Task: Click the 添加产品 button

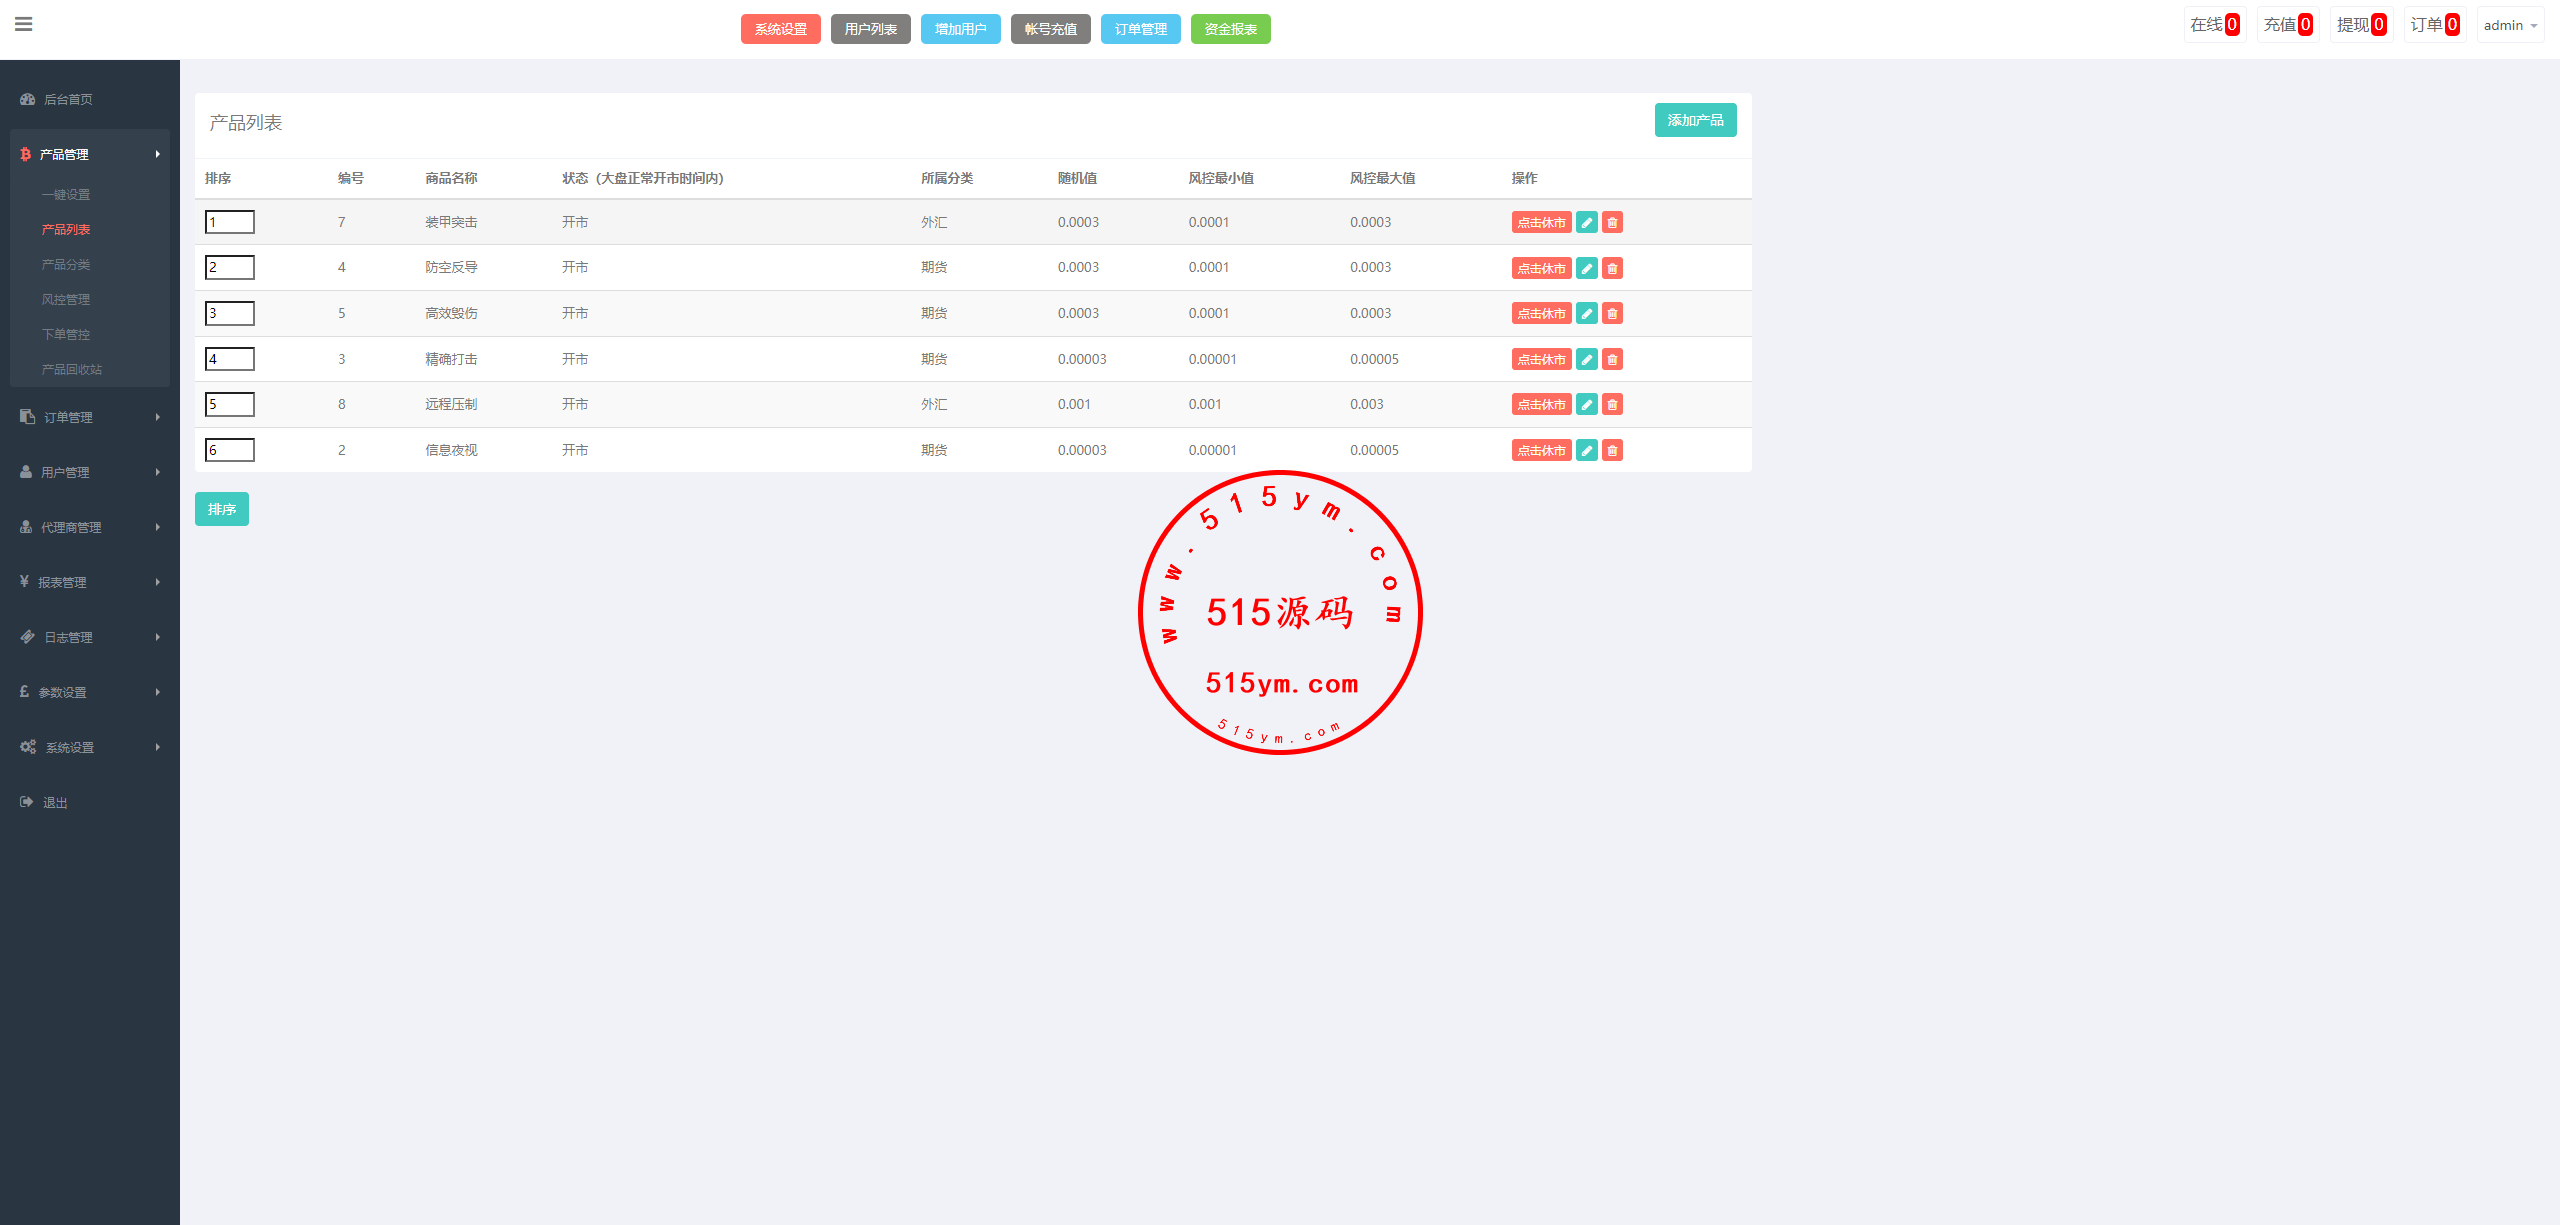Action: point(1695,120)
